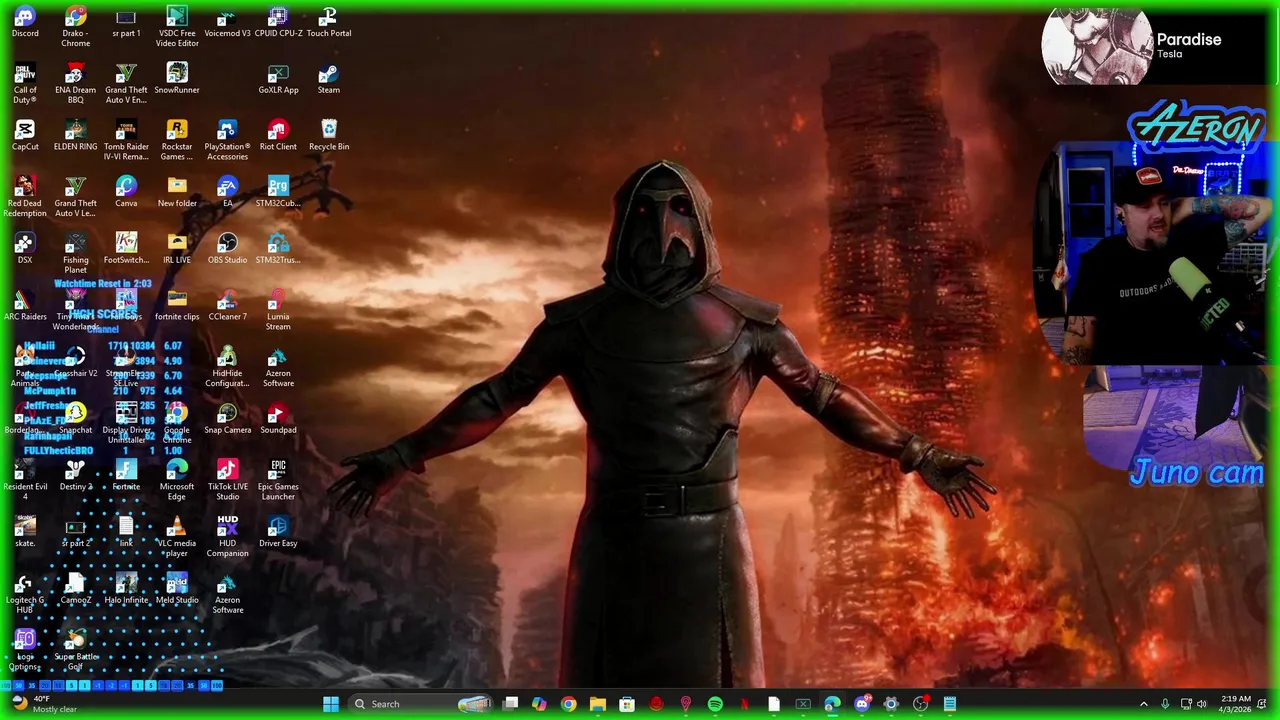1280x720 pixels.
Task: Open the clock showing 2:19 AM
Action: 1236,704
